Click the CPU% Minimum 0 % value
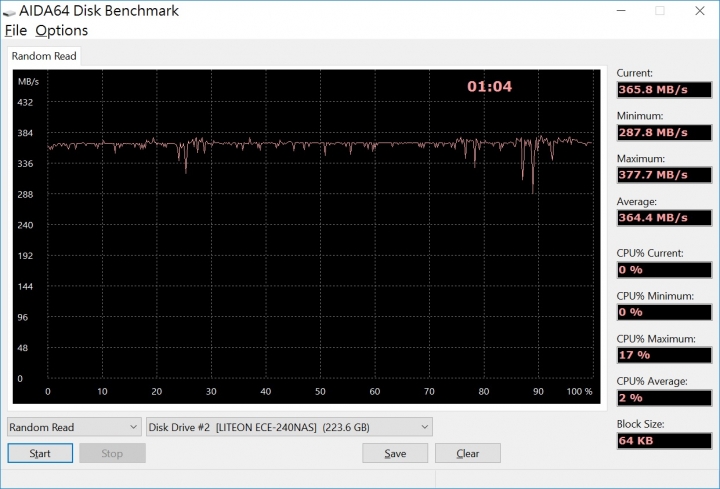 pos(664,312)
